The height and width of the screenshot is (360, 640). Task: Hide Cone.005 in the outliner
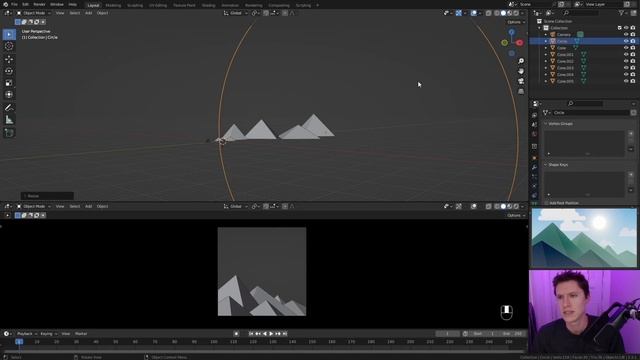tap(626, 81)
